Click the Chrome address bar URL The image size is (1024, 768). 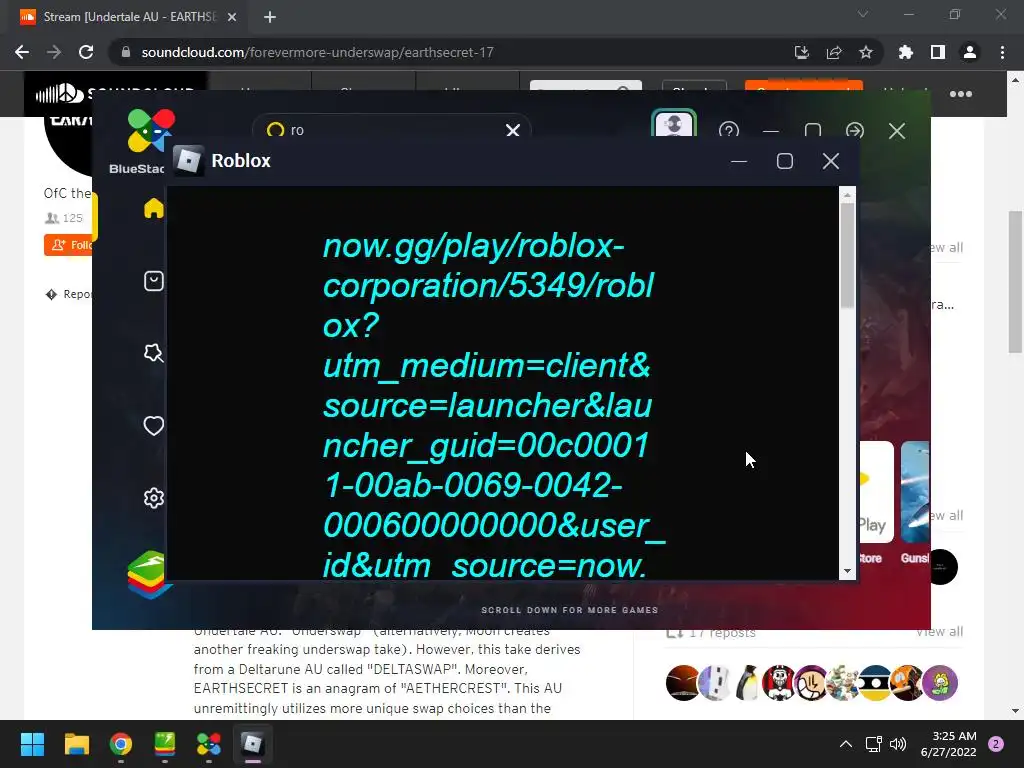pyautogui.click(x=317, y=52)
